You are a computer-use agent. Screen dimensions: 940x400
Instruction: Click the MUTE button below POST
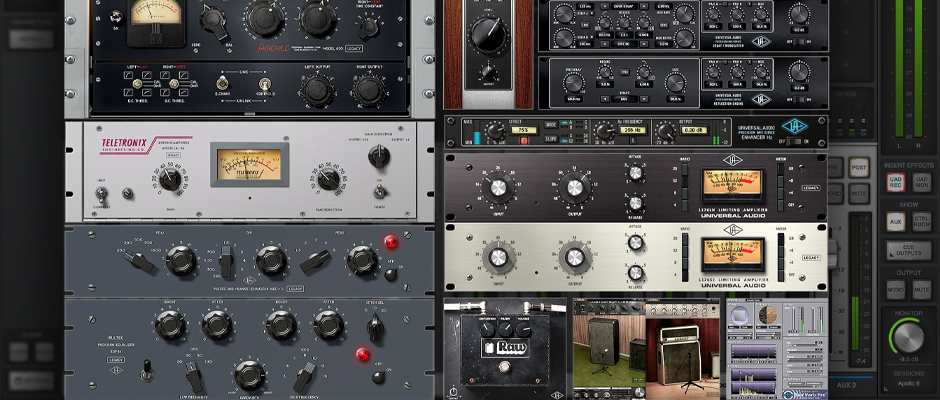(x=858, y=193)
